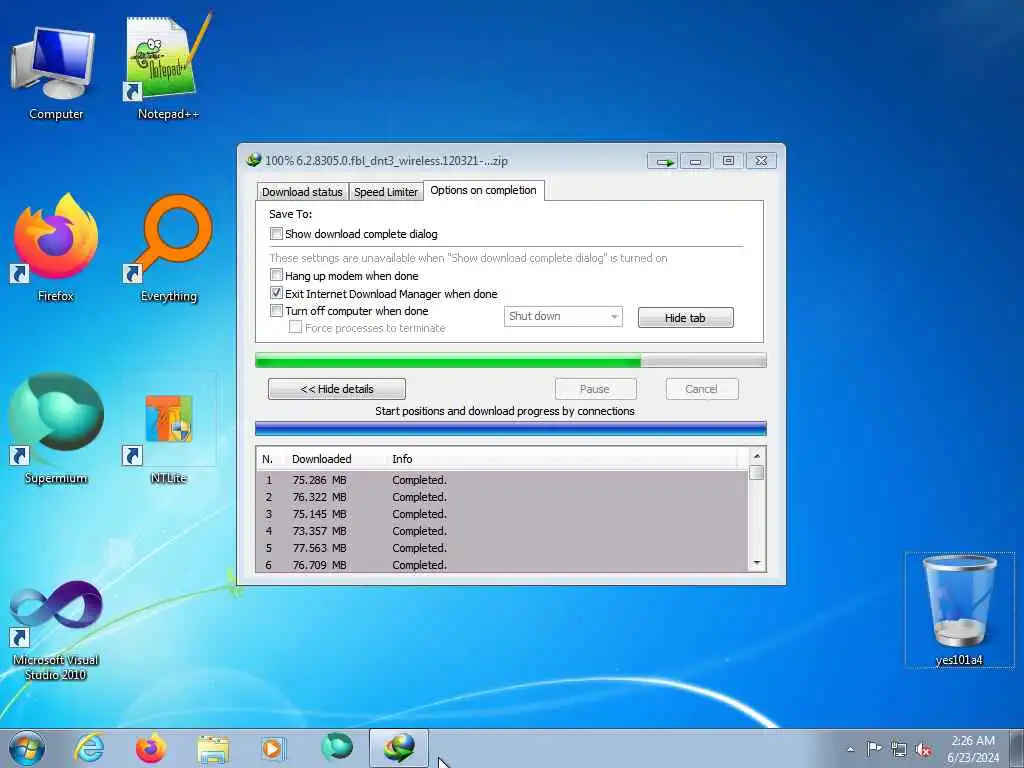Switch to the Speed Limiter tab
1024x768 pixels.
point(386,192)
